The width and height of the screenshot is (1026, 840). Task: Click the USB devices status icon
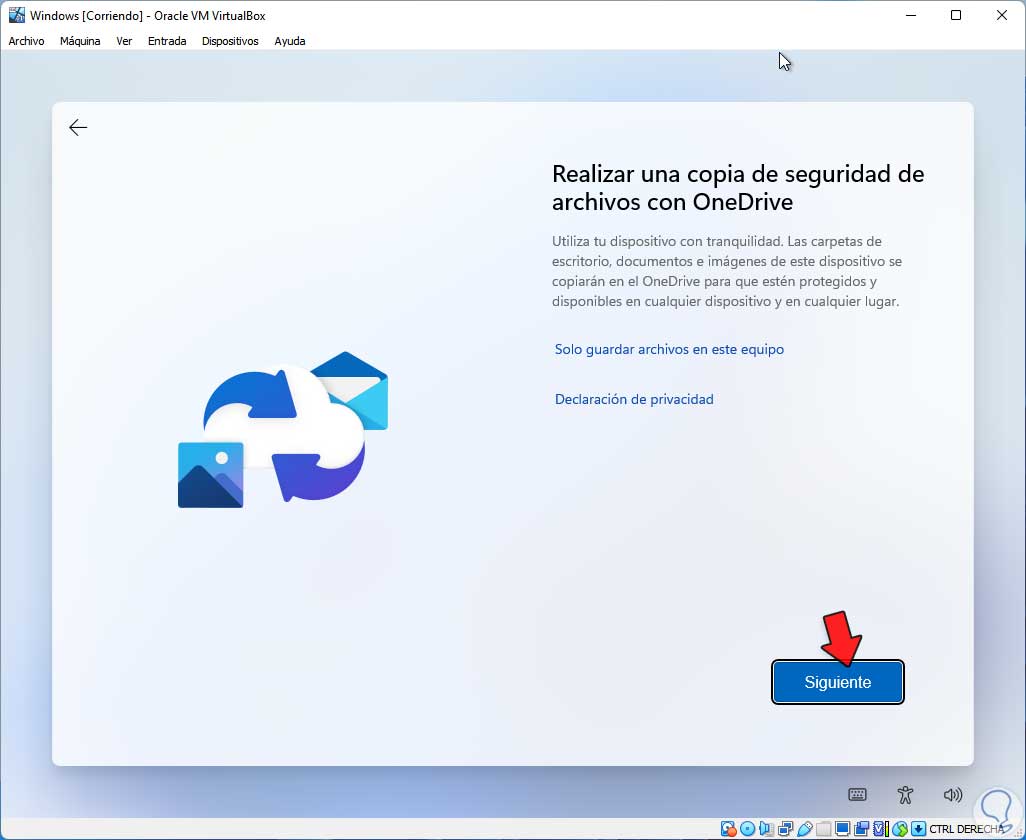point(805,829)
